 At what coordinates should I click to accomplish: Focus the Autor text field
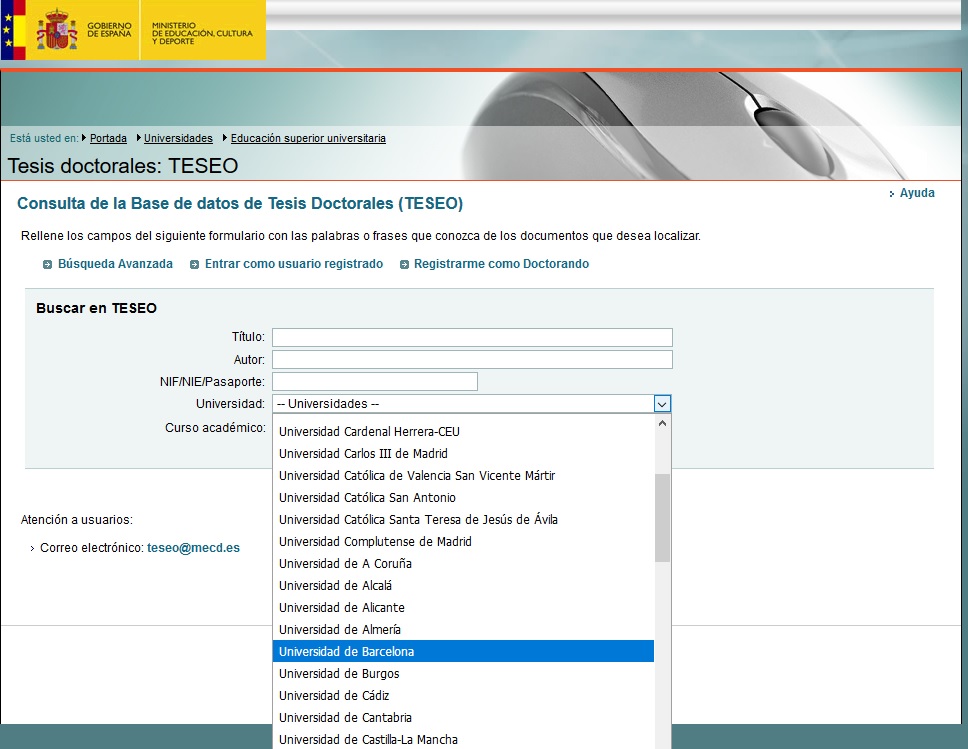[472, 359]
